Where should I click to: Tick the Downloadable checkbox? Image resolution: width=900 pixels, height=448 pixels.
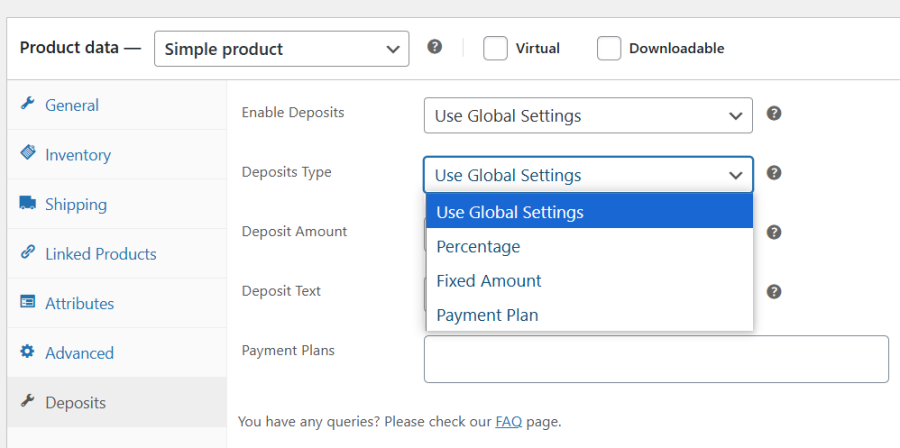point(609,48)
